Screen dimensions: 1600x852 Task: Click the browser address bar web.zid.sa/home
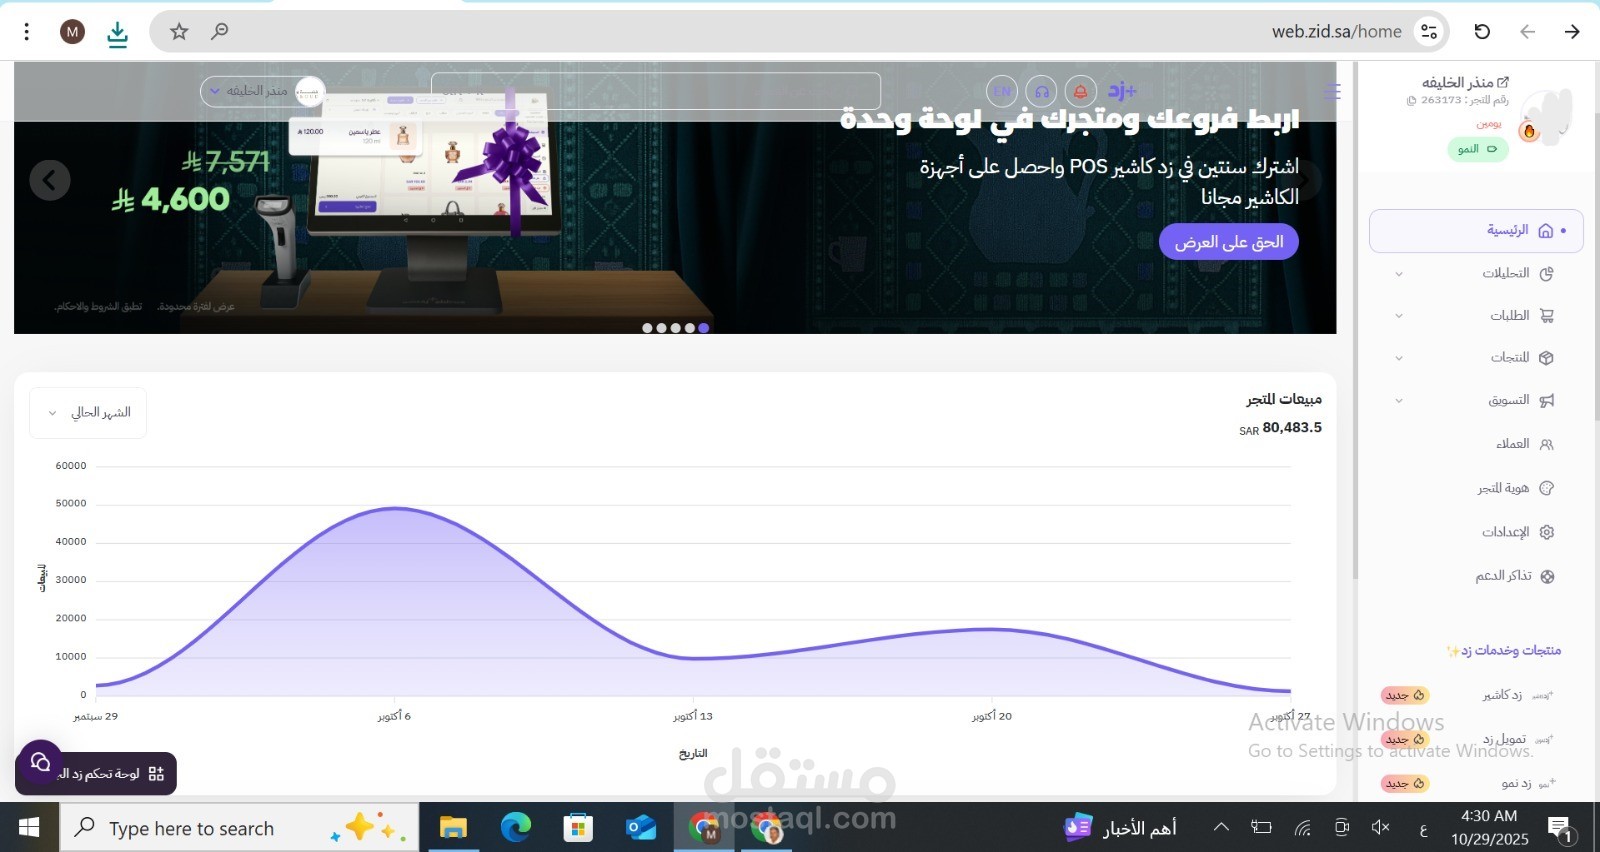click(x=1337, y=32)
